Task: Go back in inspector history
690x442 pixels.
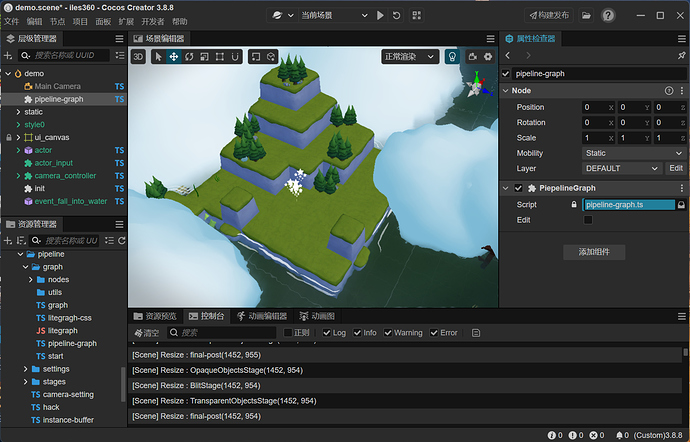Action: click(508, 55)
